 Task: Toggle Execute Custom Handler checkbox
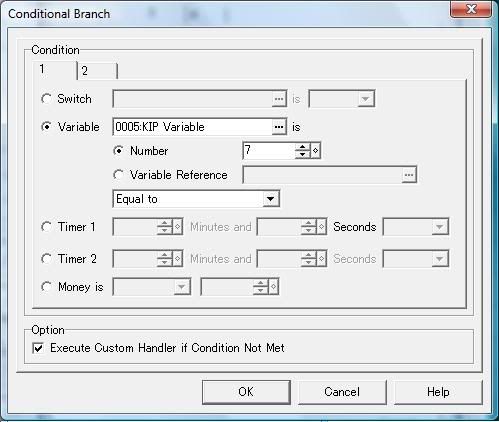tap(38, 348)
